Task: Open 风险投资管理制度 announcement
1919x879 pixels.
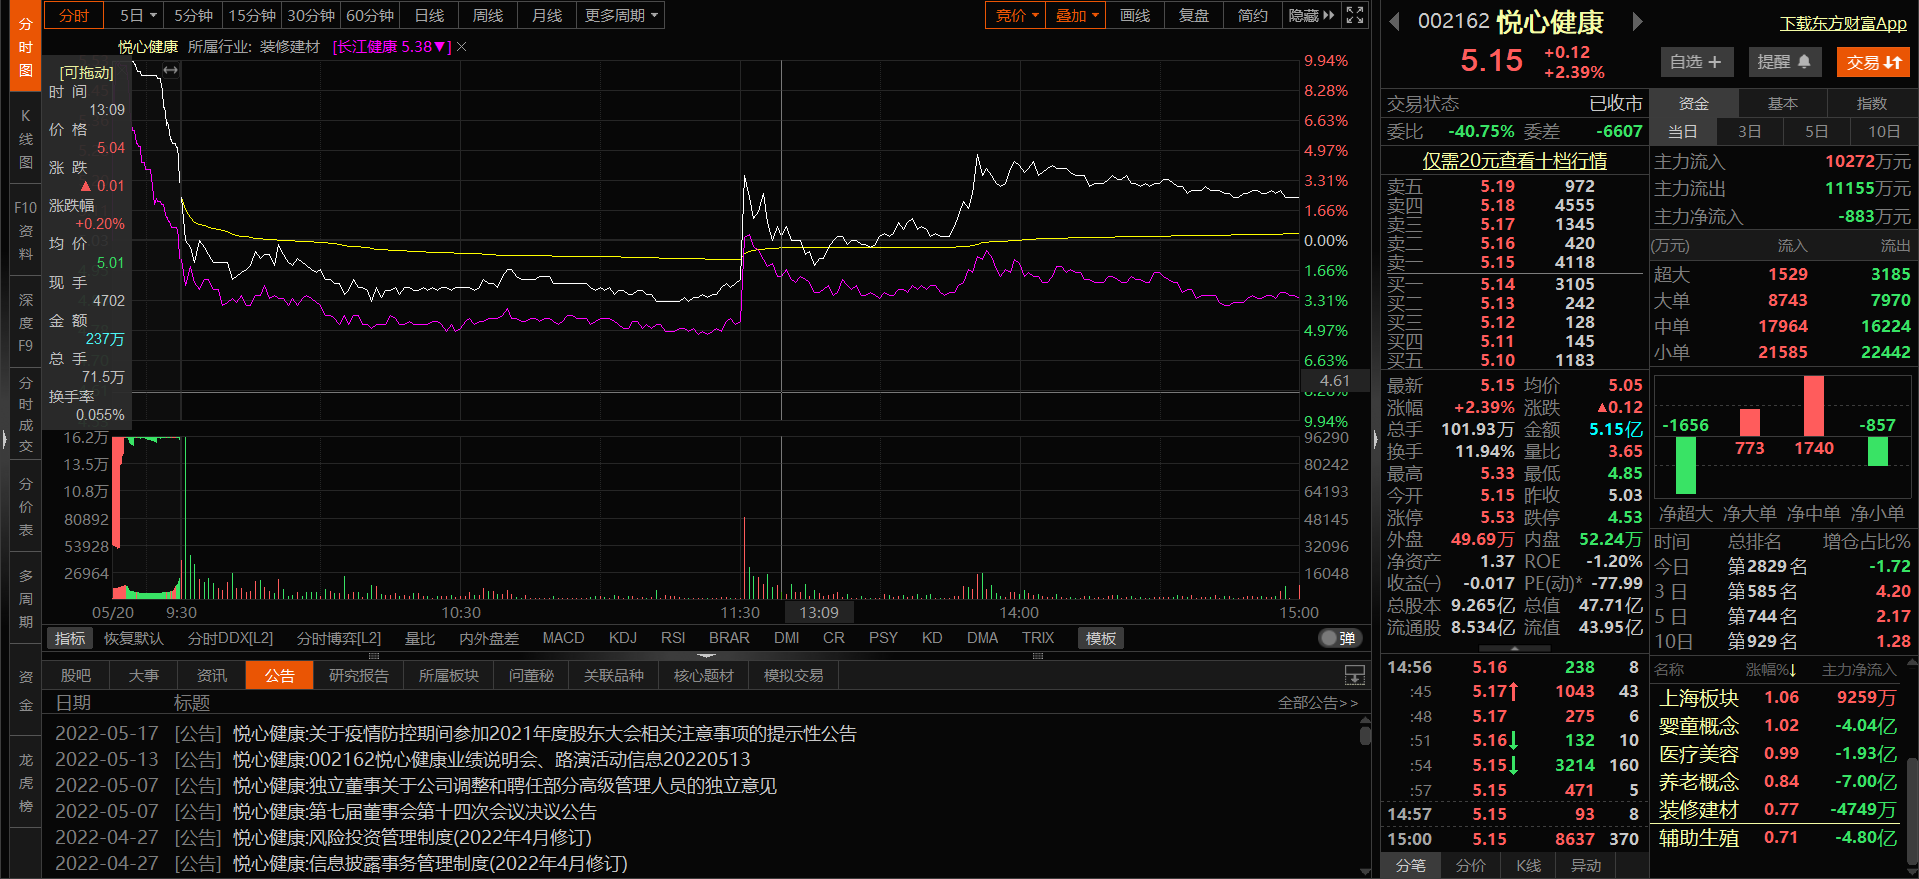Action: (412, 838)
